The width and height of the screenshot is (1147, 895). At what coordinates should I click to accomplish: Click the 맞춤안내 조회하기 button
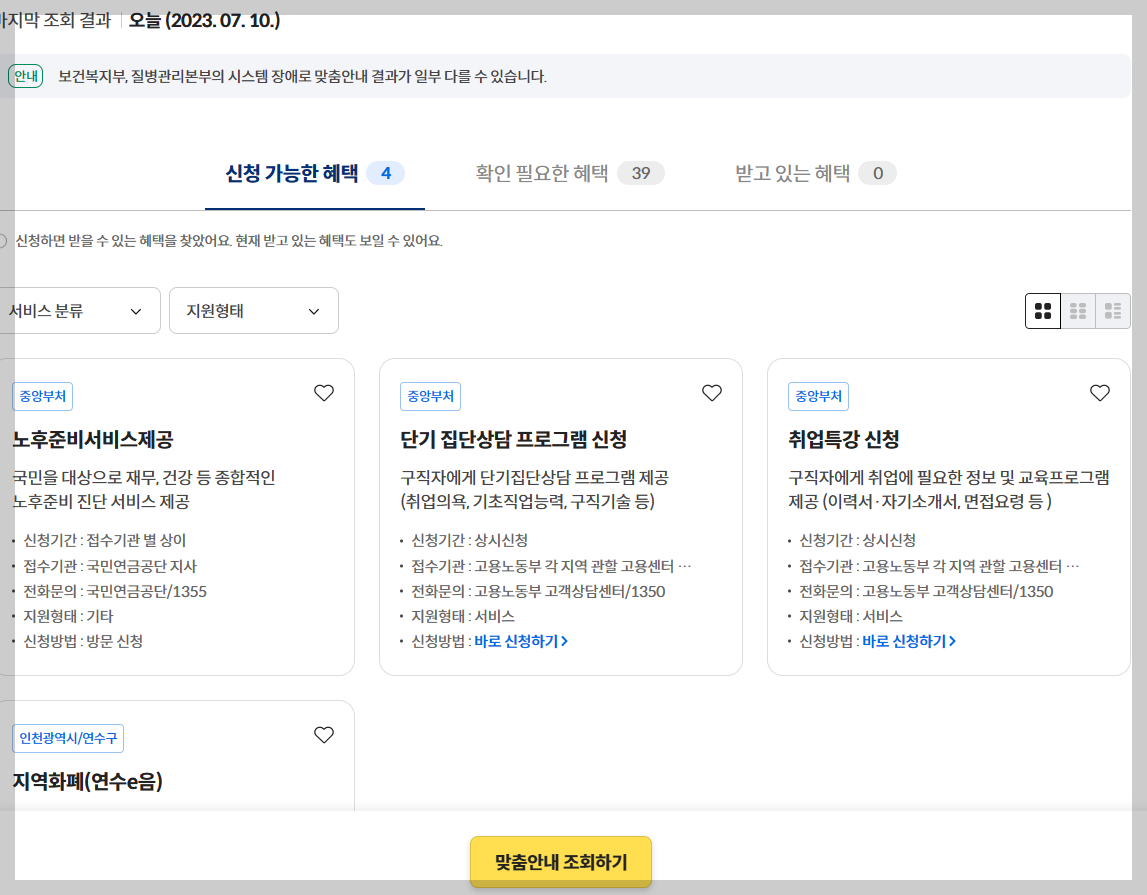coord(561,861)
